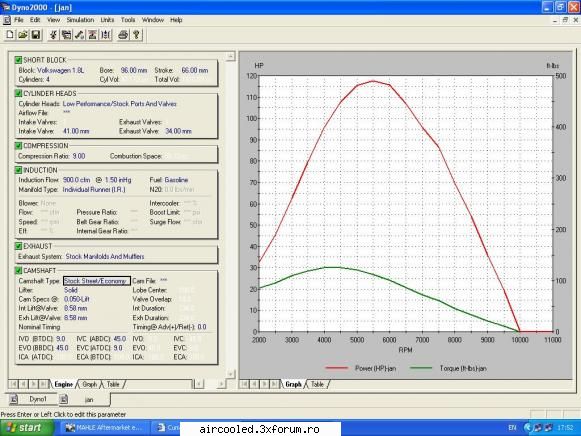Viewport: 581px width, 436px height.
Task: Click the wrench toolbar icon
Action: 79,35
